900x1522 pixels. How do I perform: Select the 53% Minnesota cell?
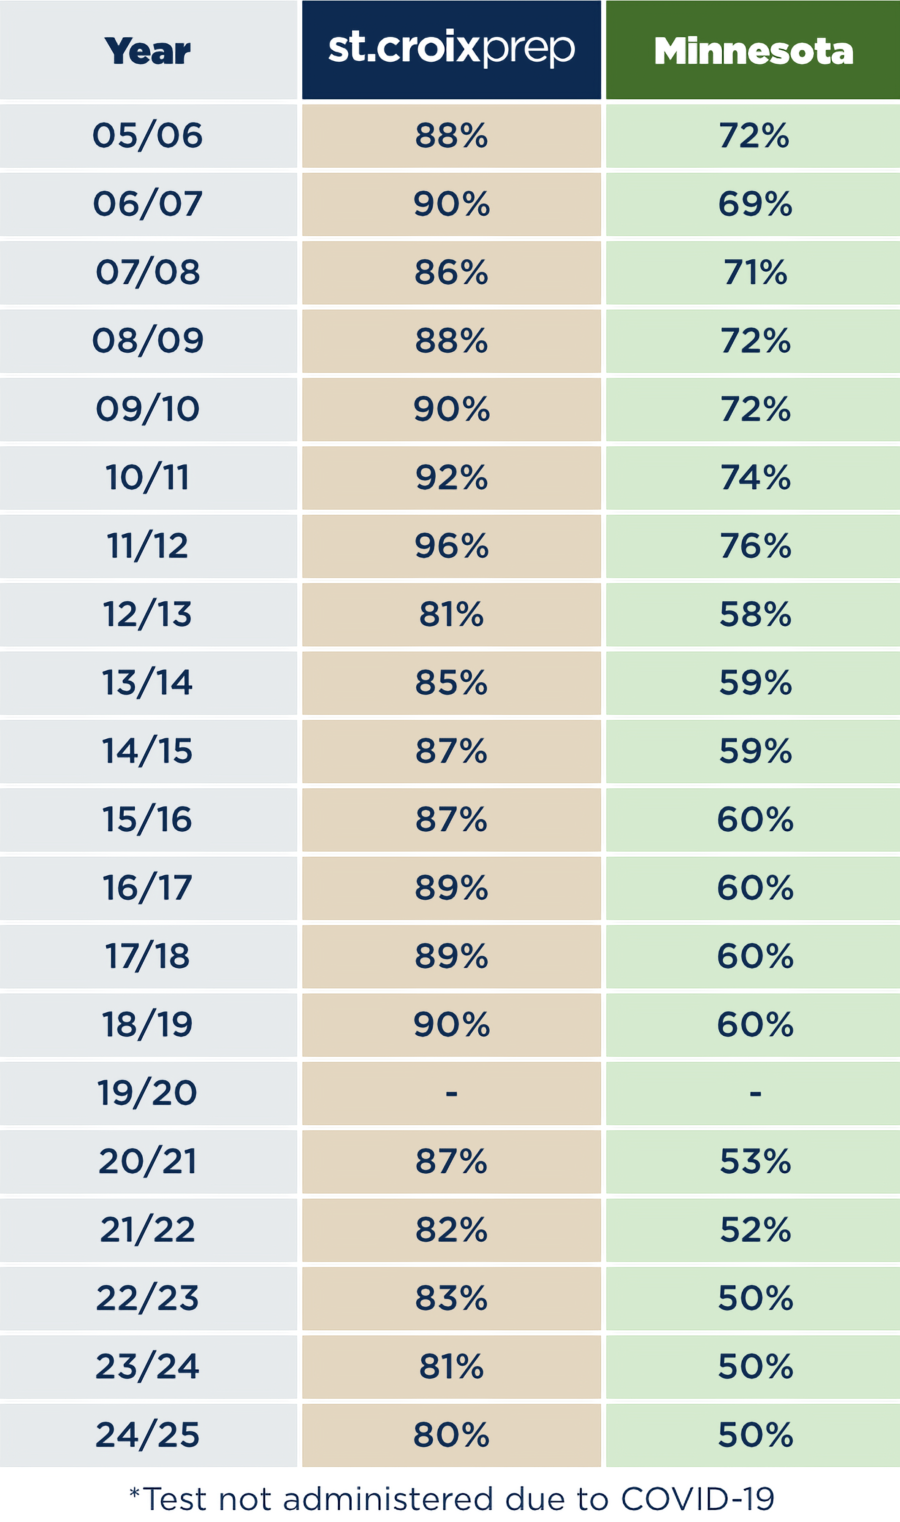click(x=755, y=1161)
